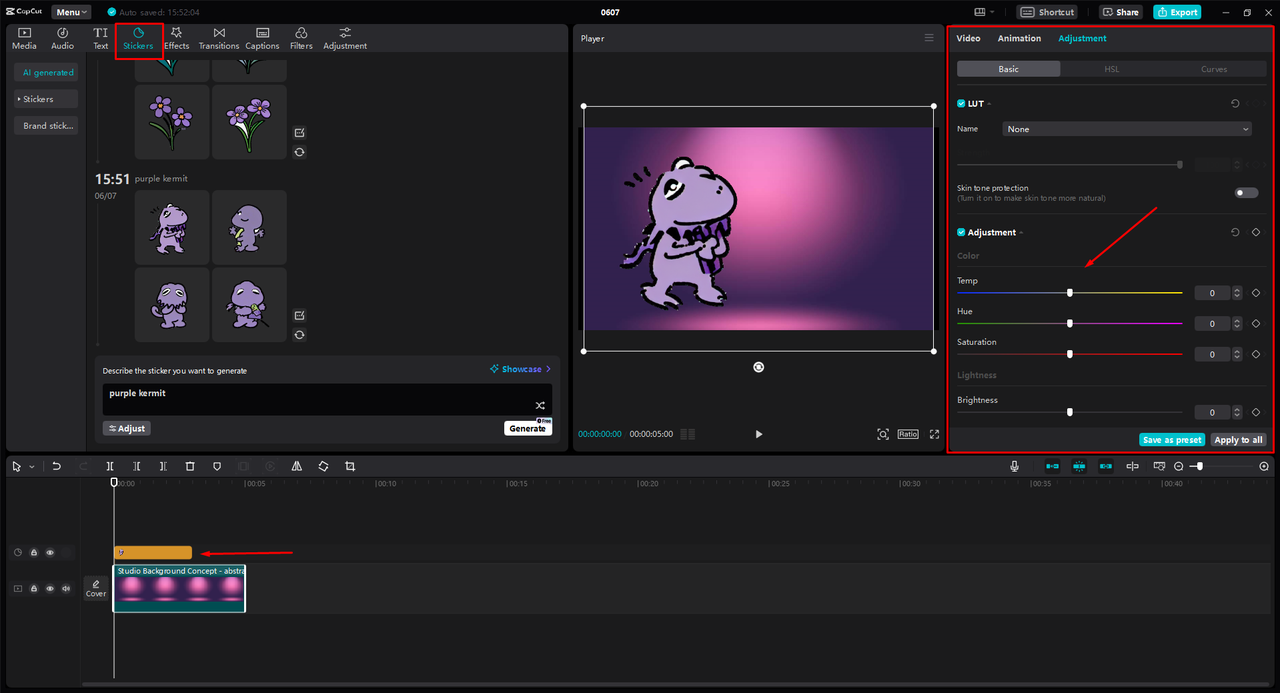Screen dimensions: 1280x693
Task: Hide the sticker track using the eye icon
Action: 50,553
